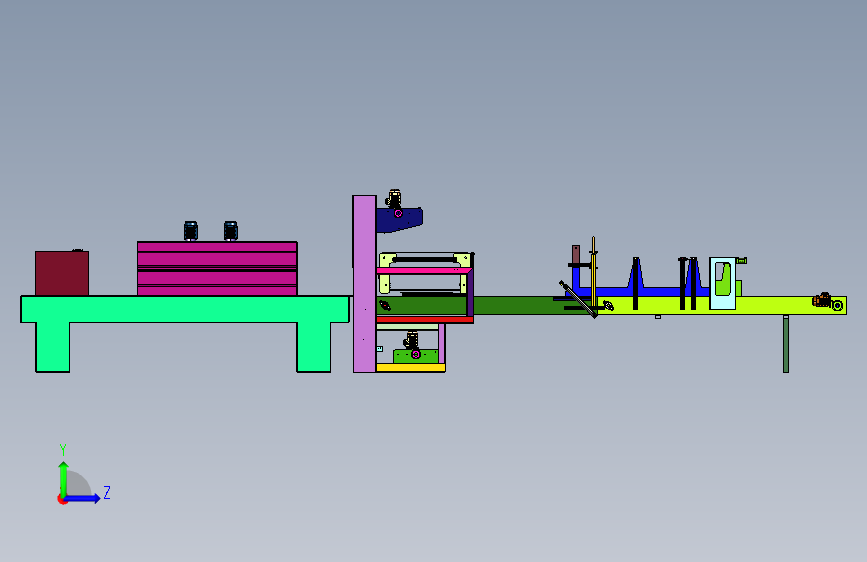This screenshot has width=867, height=562.
Task: Select the tall purple vertical column
Action: coord(364,284)
